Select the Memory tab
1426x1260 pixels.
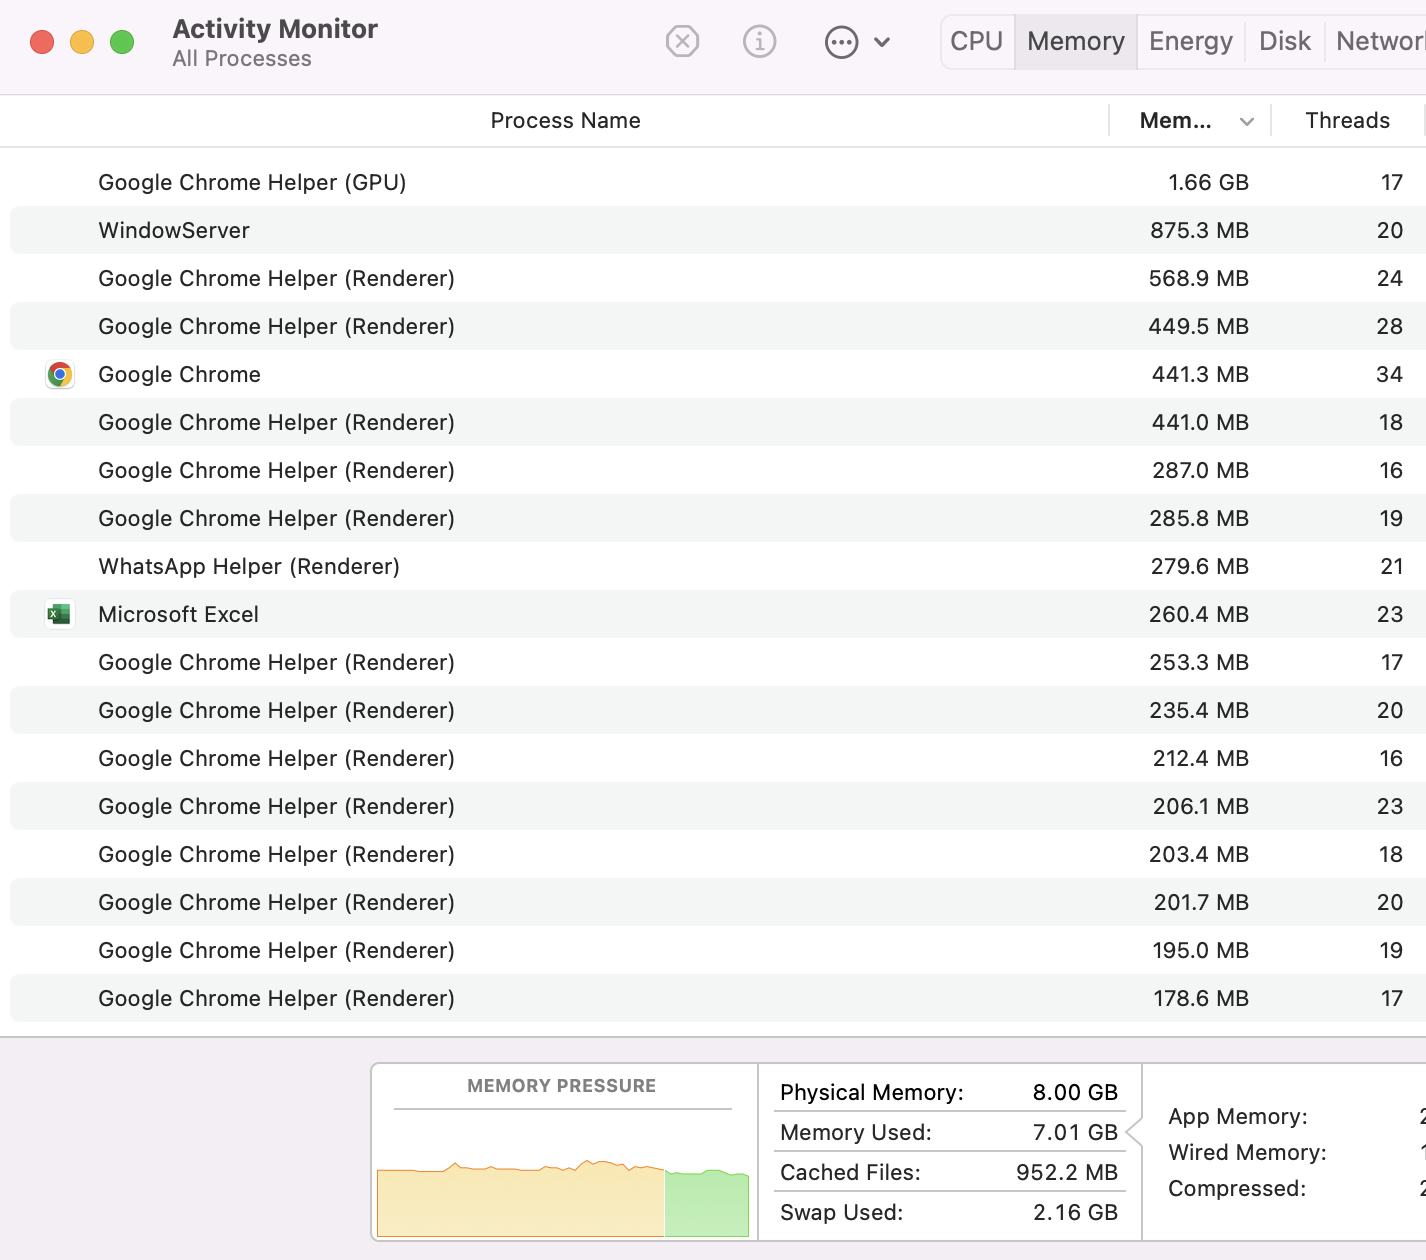(1075, 42)
